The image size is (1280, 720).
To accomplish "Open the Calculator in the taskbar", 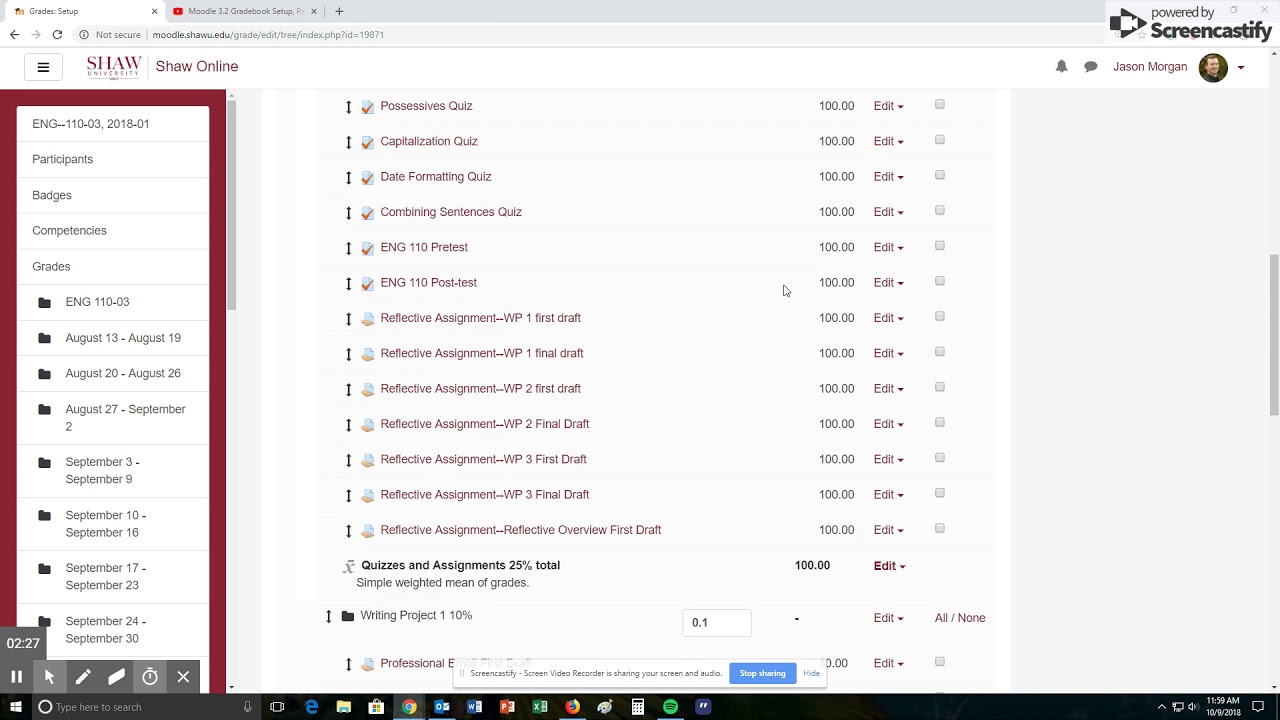I will point(637,707).
